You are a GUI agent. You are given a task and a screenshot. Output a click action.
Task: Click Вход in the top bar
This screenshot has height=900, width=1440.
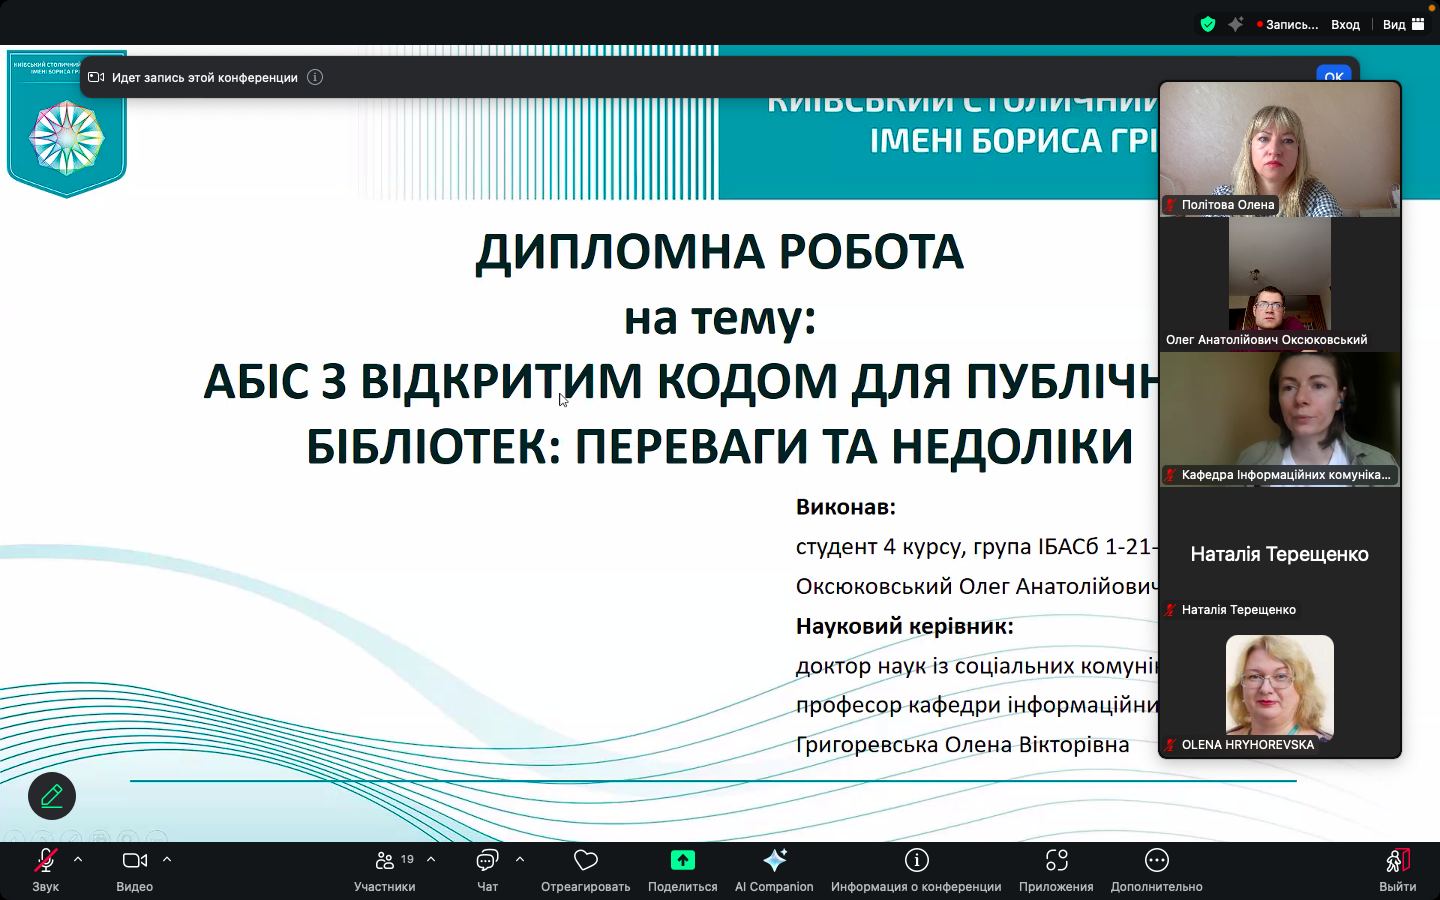pos(1345,24)
